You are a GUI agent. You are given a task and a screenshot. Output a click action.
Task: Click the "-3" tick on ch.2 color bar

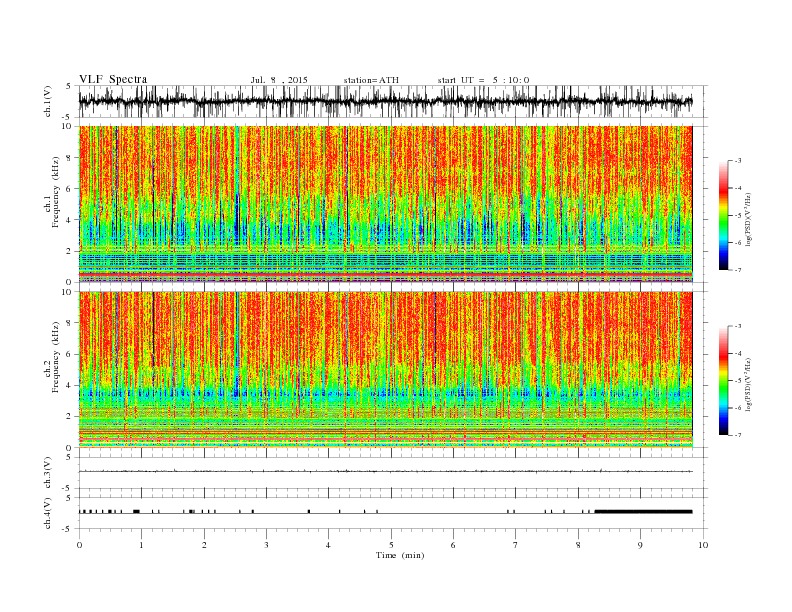738,326
